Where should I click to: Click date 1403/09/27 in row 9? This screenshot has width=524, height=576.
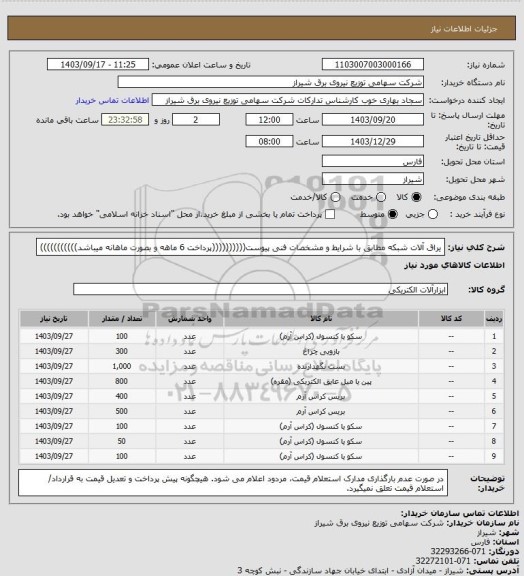(54, 456)
